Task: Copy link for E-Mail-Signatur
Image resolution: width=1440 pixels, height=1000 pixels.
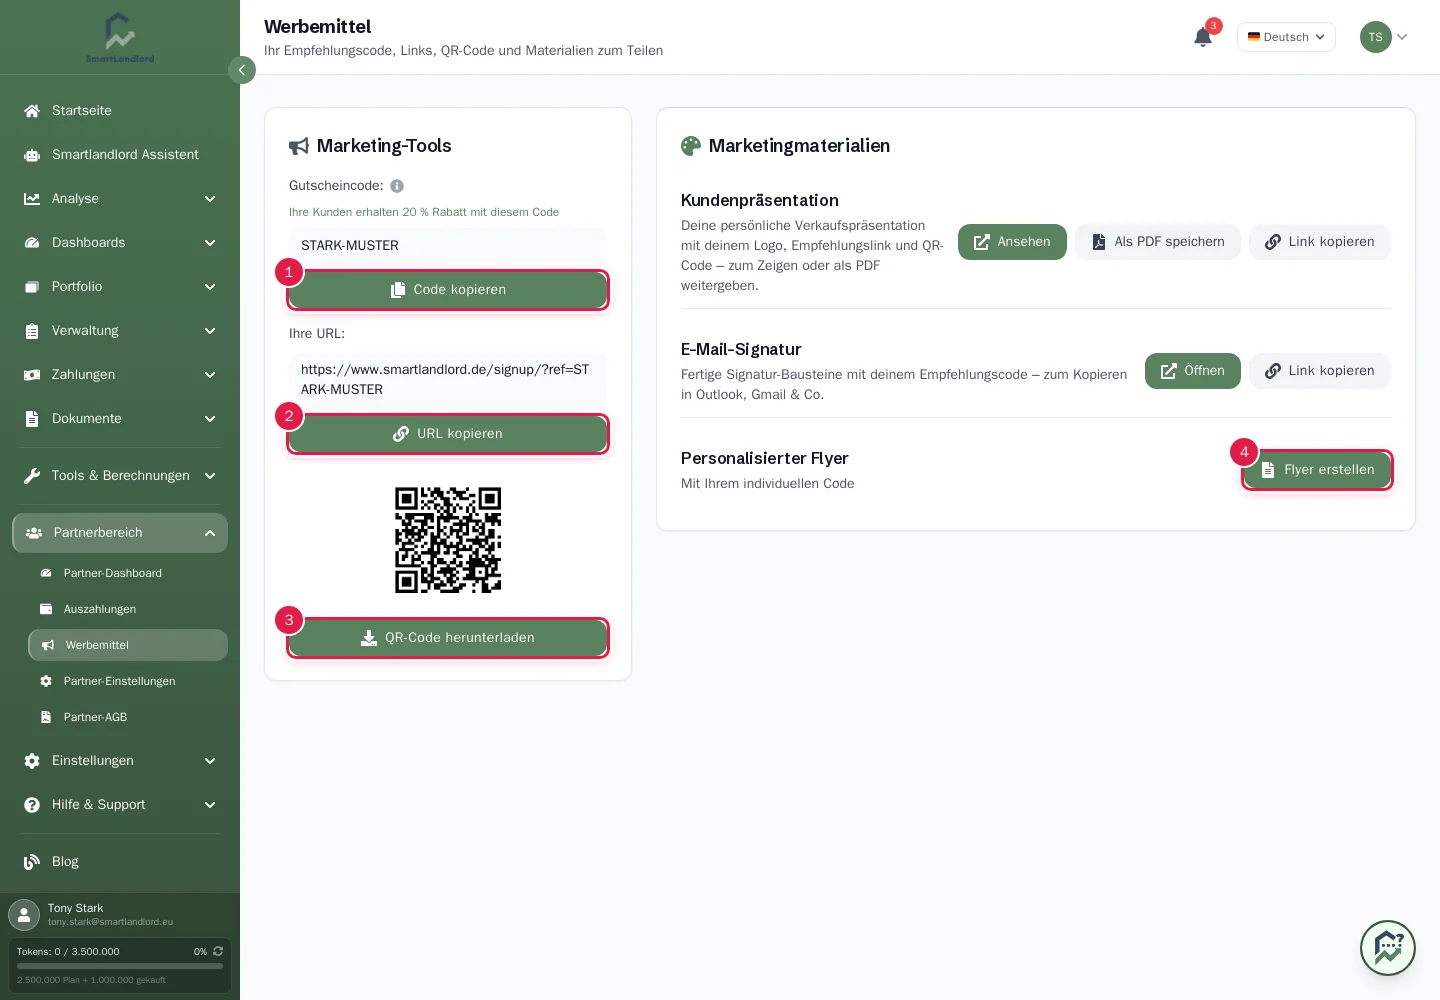Action: [x=1320, y=371]
